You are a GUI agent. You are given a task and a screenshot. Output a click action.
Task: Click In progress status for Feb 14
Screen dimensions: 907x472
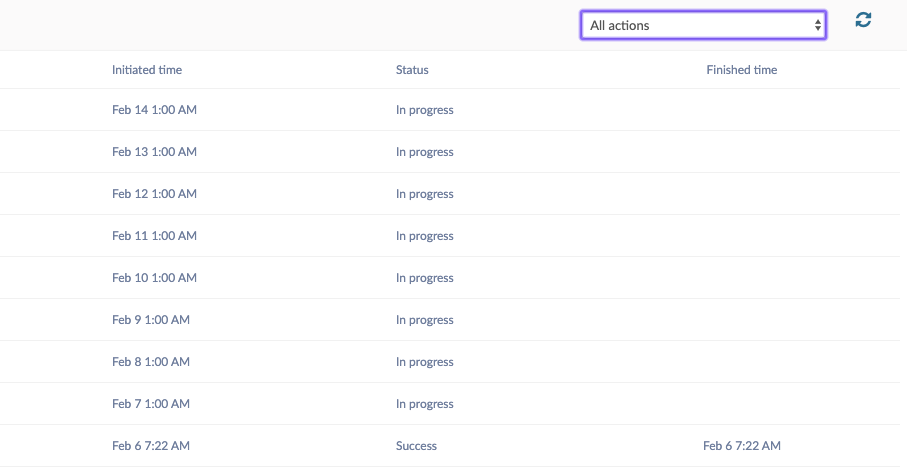click(425, 110)
